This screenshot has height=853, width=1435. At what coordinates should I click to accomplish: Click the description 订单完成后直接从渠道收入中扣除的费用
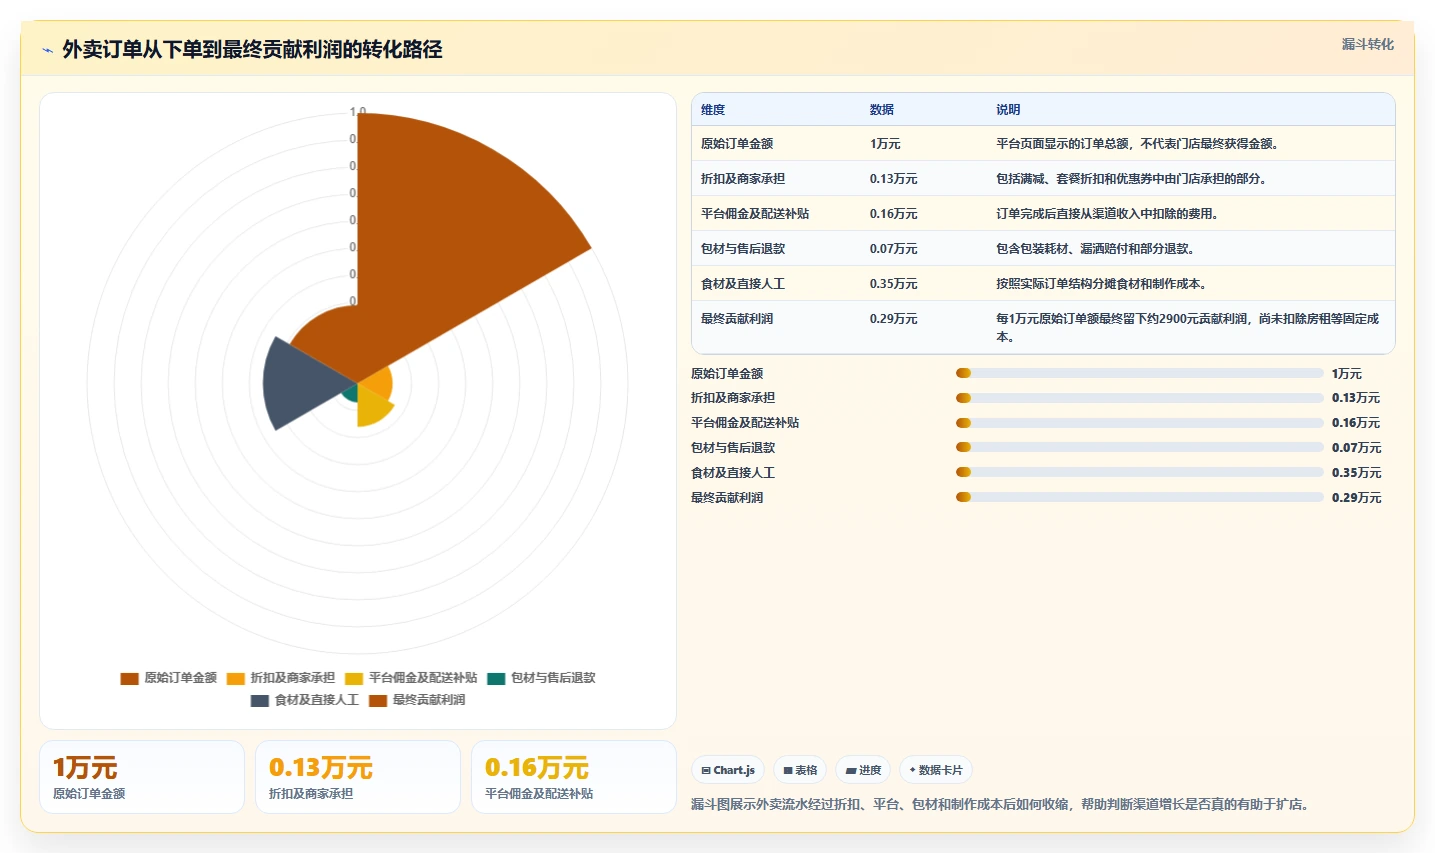[x=1107, y=214]
